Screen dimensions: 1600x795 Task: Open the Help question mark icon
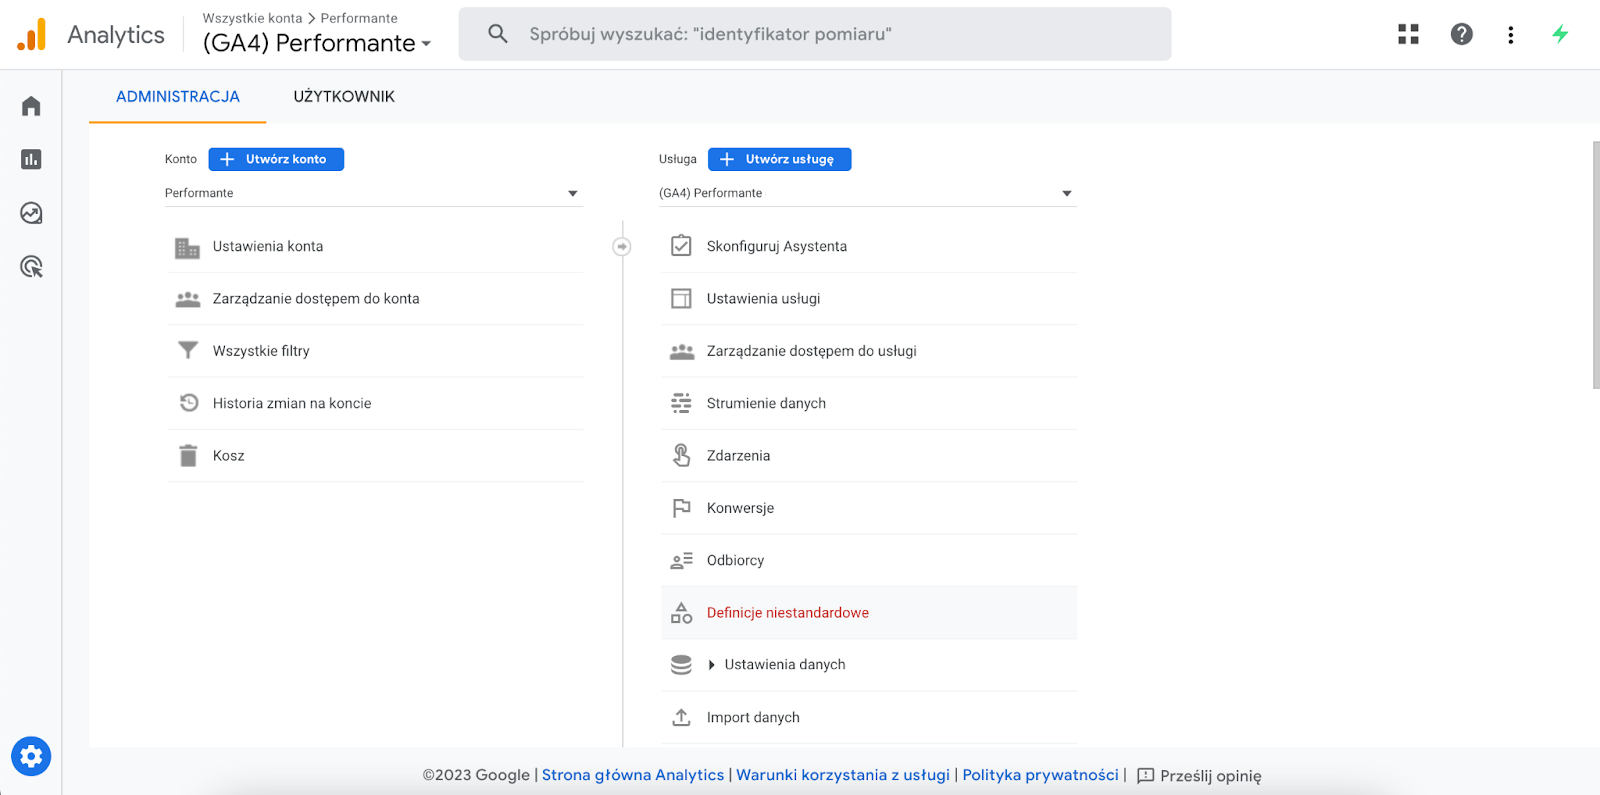(1461, 34)
